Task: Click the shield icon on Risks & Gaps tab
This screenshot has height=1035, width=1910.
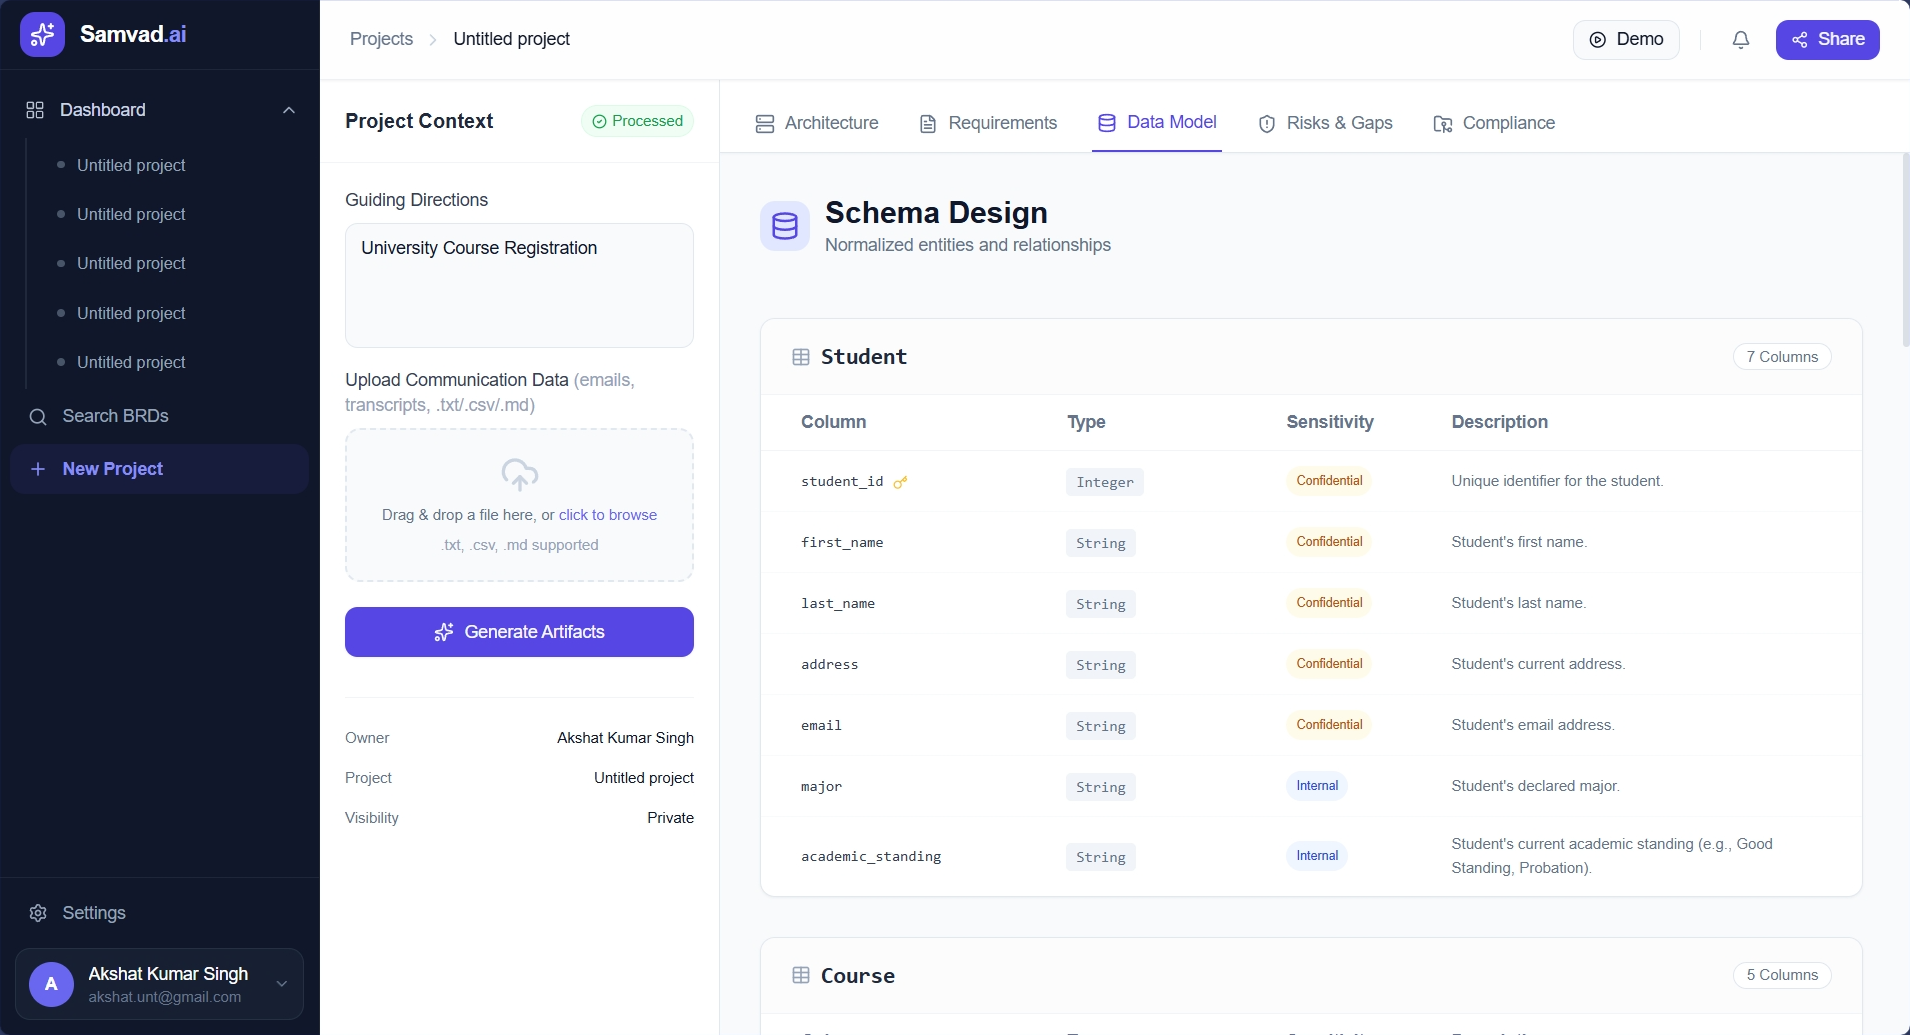Action: tap(1266, 123)
